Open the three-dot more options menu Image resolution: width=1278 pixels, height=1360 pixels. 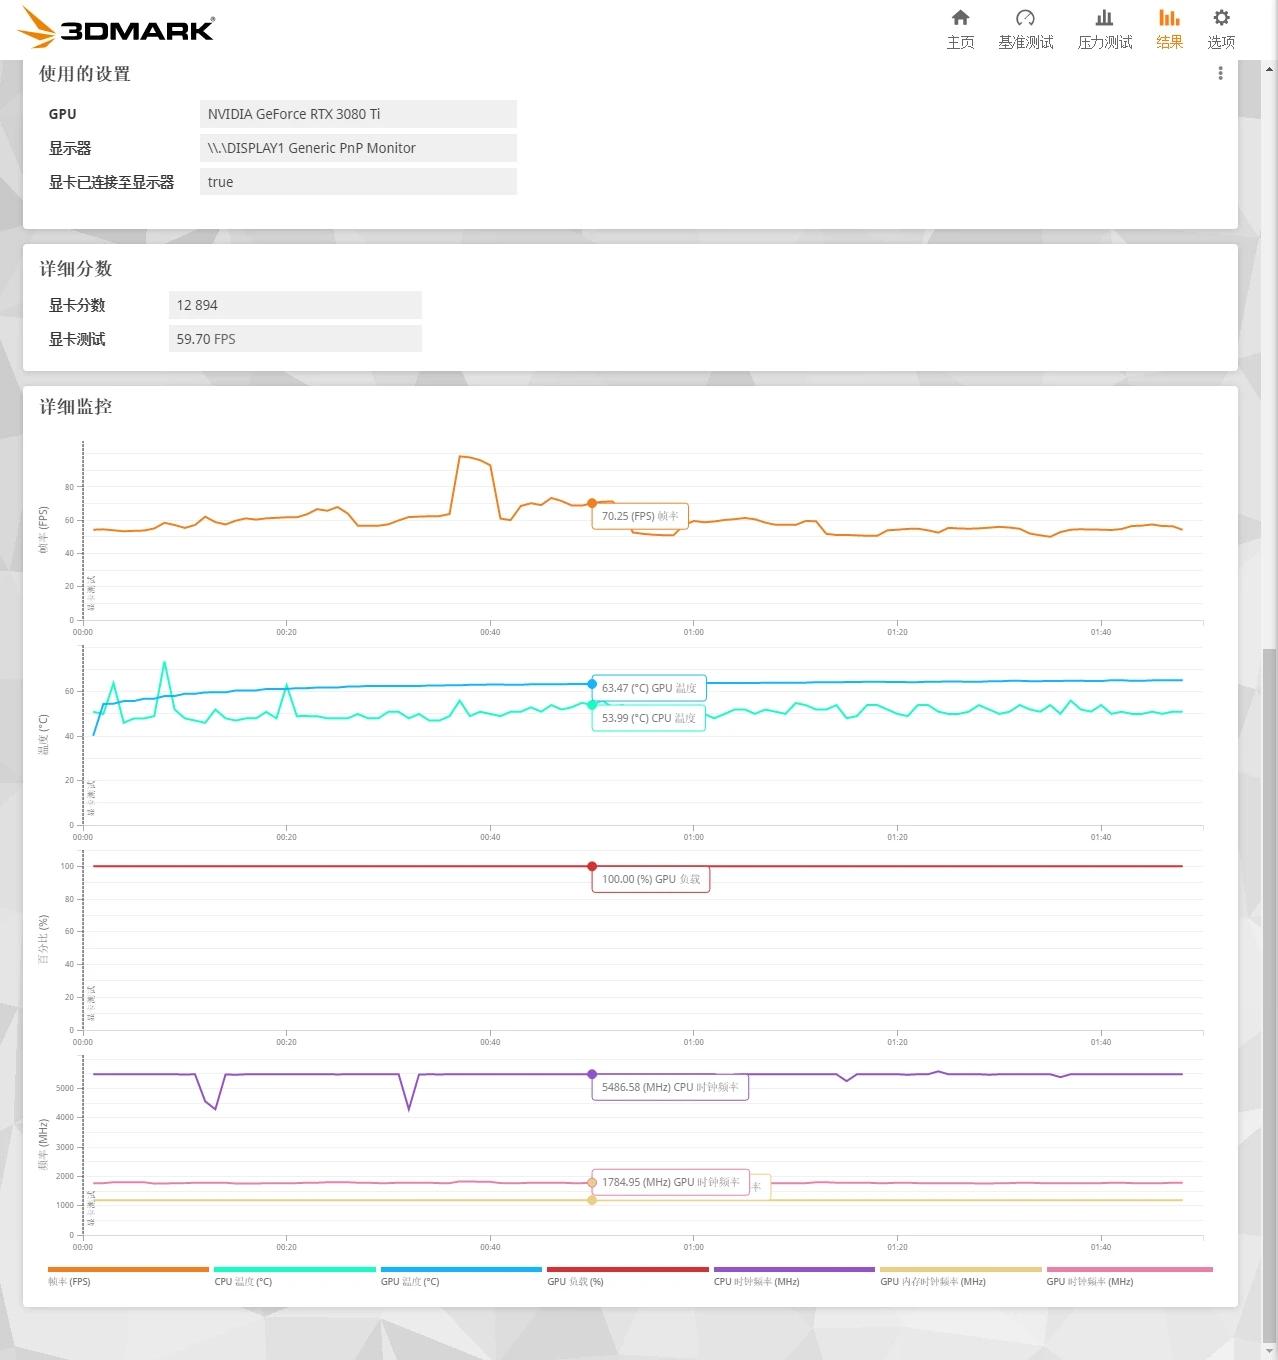point(1220,73)
